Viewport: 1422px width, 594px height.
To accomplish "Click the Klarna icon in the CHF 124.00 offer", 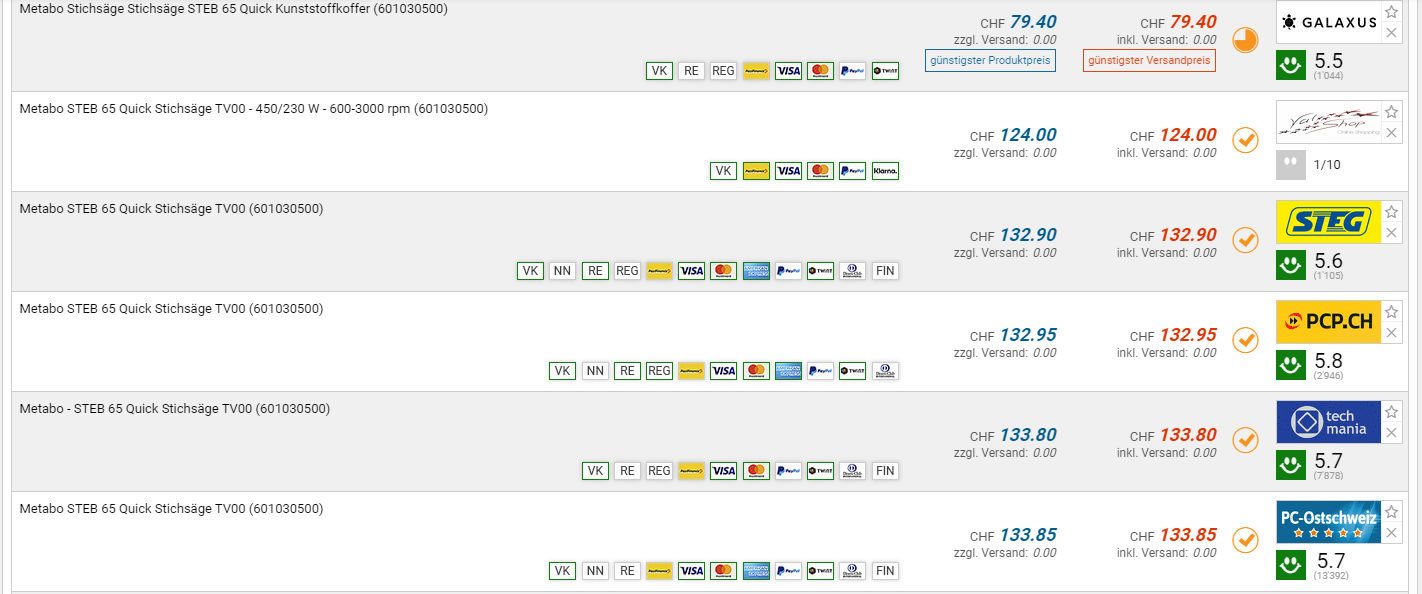I will (885, 171).
